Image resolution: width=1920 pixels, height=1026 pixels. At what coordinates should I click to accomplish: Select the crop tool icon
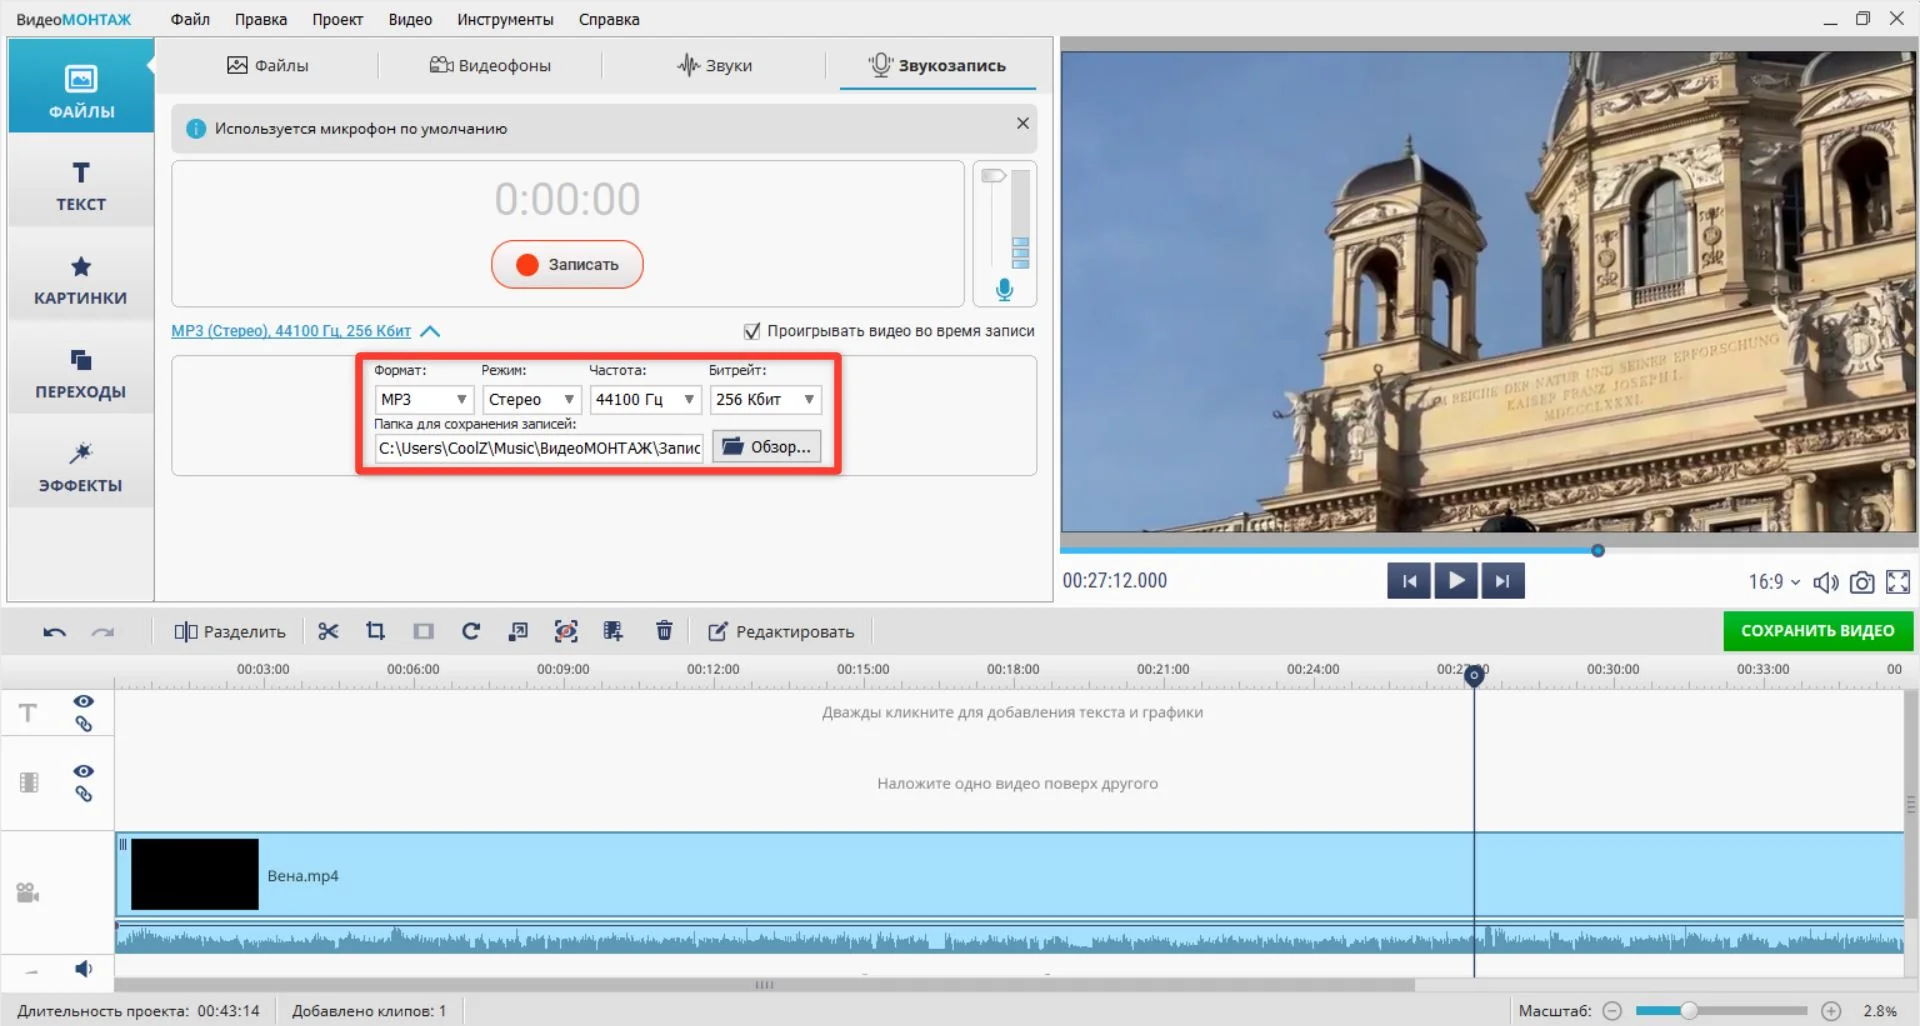[x=375, y=631]
